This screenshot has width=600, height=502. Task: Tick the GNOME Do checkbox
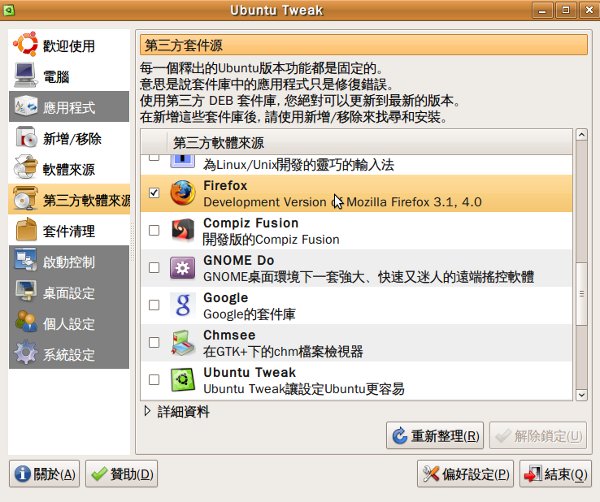[x=154, y=267]
